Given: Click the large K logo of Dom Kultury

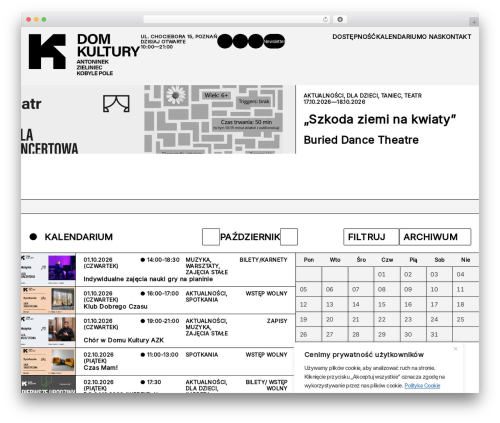Looking at the screenshot, I should 47,52.
